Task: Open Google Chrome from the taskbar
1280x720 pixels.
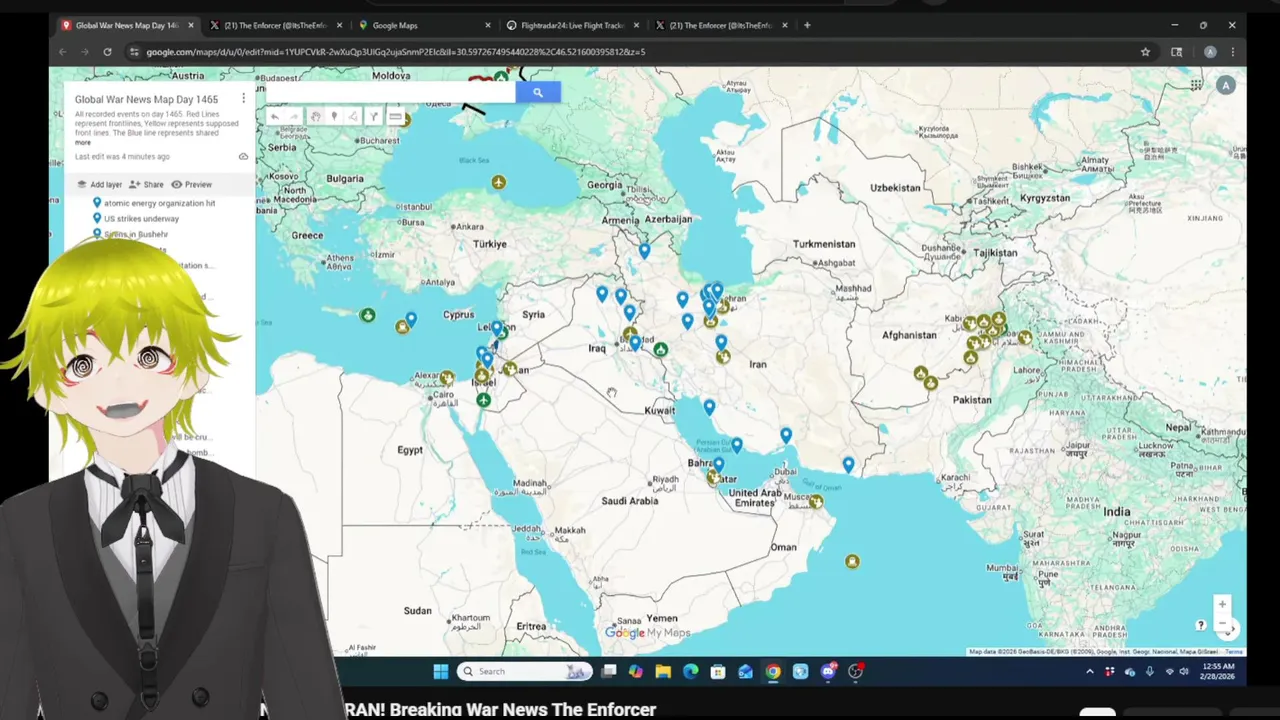Action: (x=773, y=671)
